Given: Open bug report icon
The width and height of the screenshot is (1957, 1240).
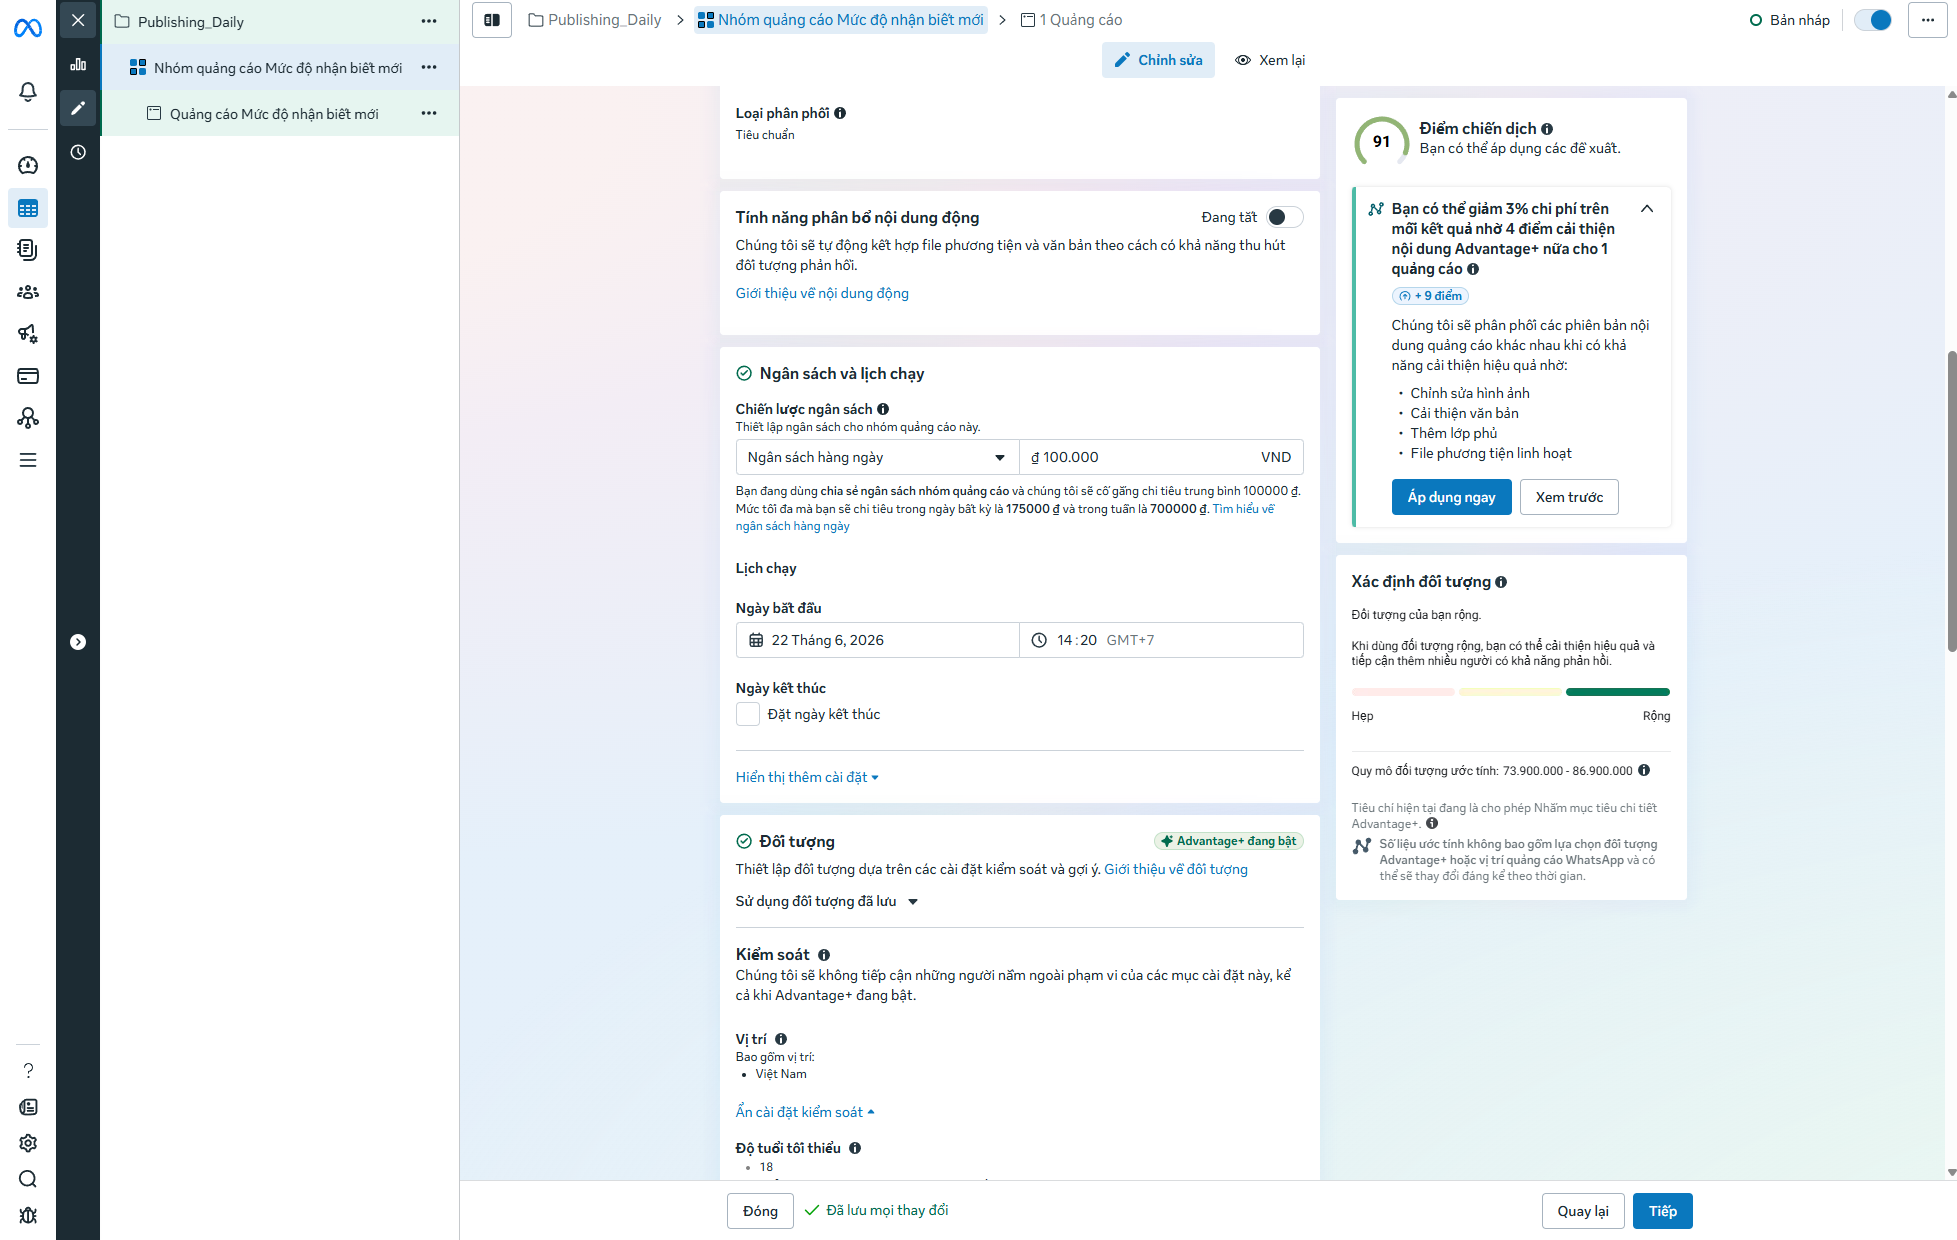Looking at the screenshot, I should [x=28, y=1215].
